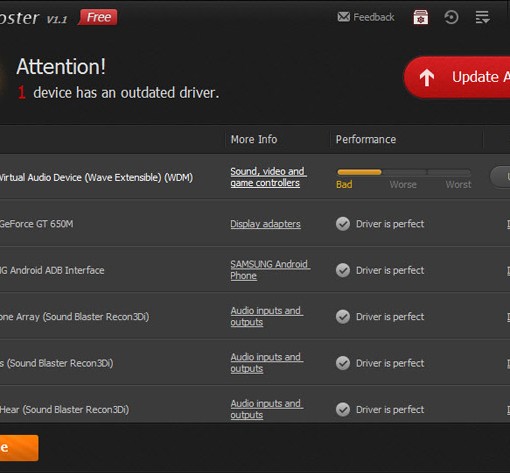Screen dimensions: 510x473
Task: Click the Worse performance label
Action: pos(403,184)
